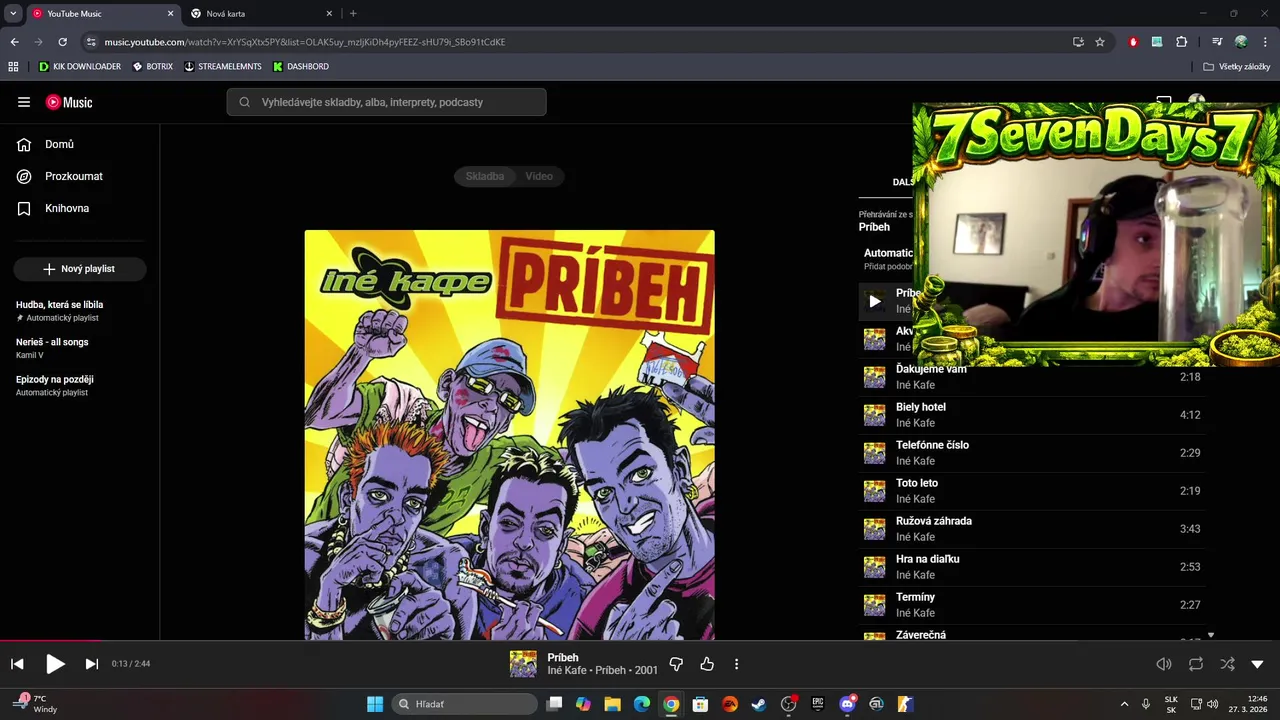Switch to the YouTube Music browser tab
The image size is (1280, 720).
click(103, 14)
